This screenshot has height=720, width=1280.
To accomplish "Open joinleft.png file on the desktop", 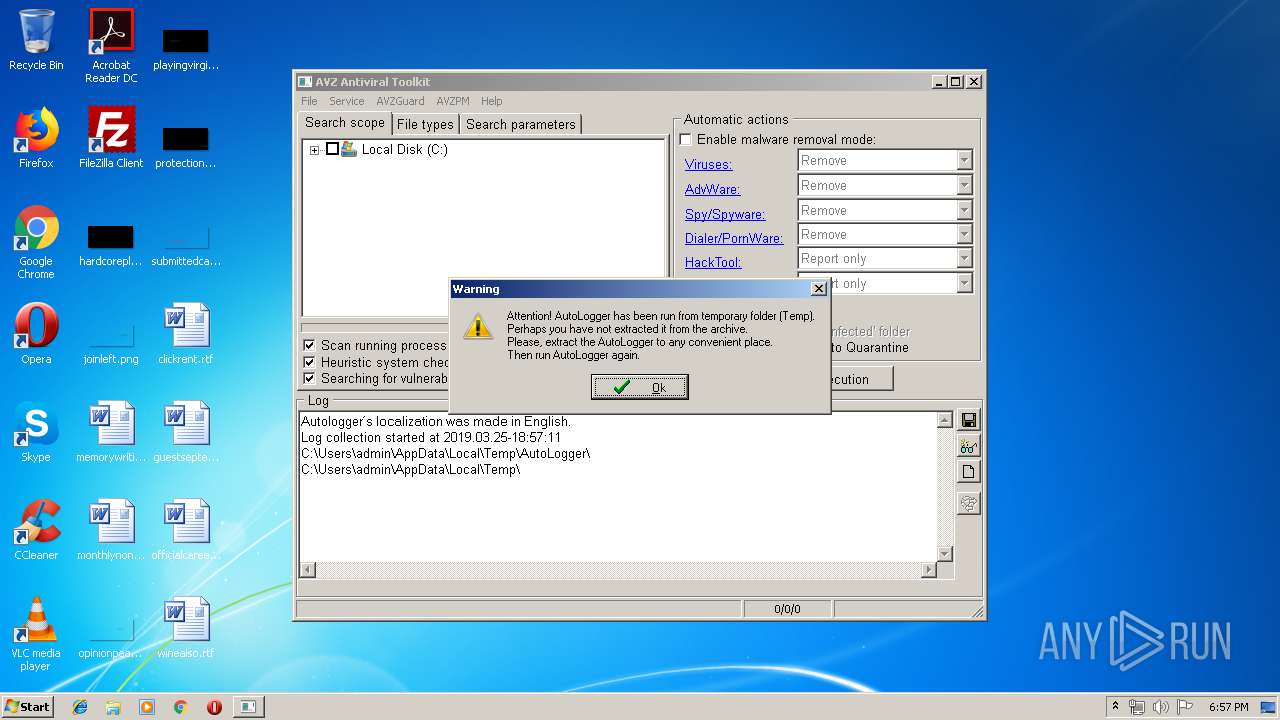I will click(111, 340).
